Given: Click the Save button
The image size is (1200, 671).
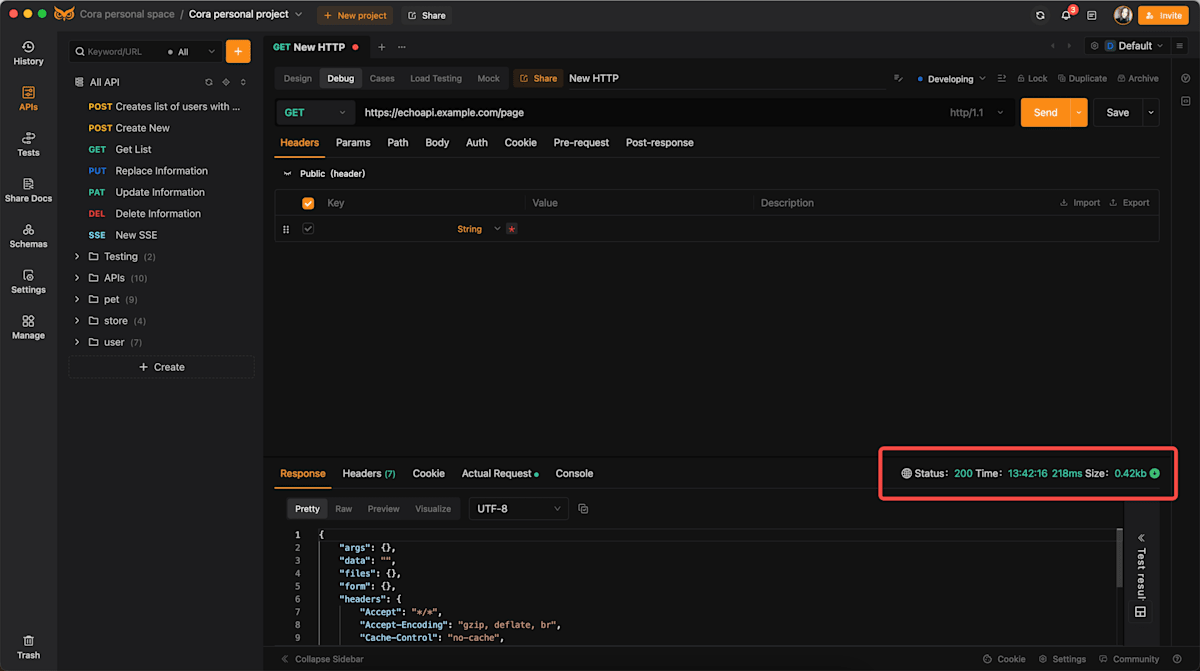Looking at the screenshot, I should [x=1118, y=113].
